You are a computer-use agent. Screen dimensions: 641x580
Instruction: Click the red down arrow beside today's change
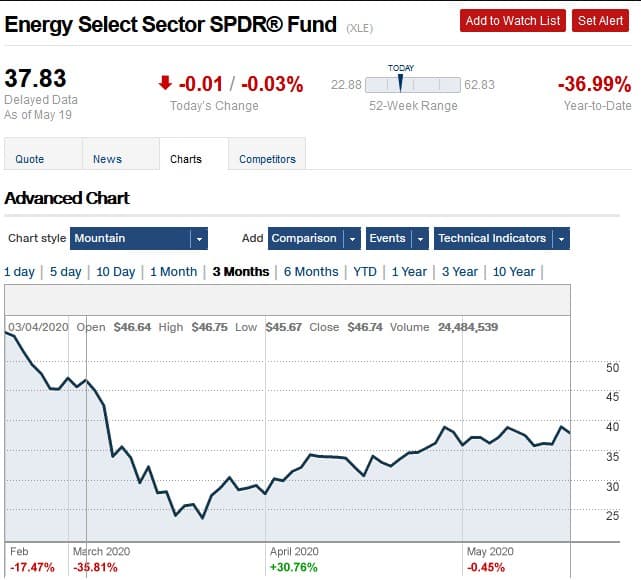(165, 84)
